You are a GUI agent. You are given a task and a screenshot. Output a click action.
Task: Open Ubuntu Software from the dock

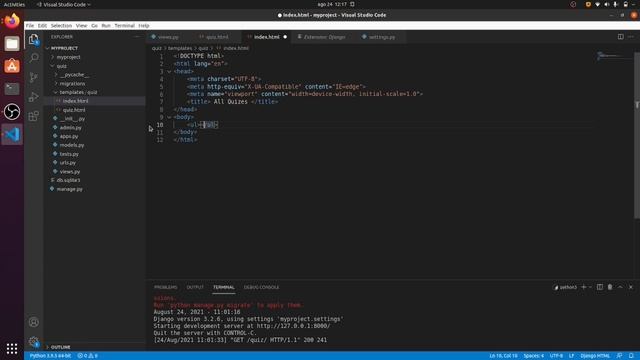point(12,66)
